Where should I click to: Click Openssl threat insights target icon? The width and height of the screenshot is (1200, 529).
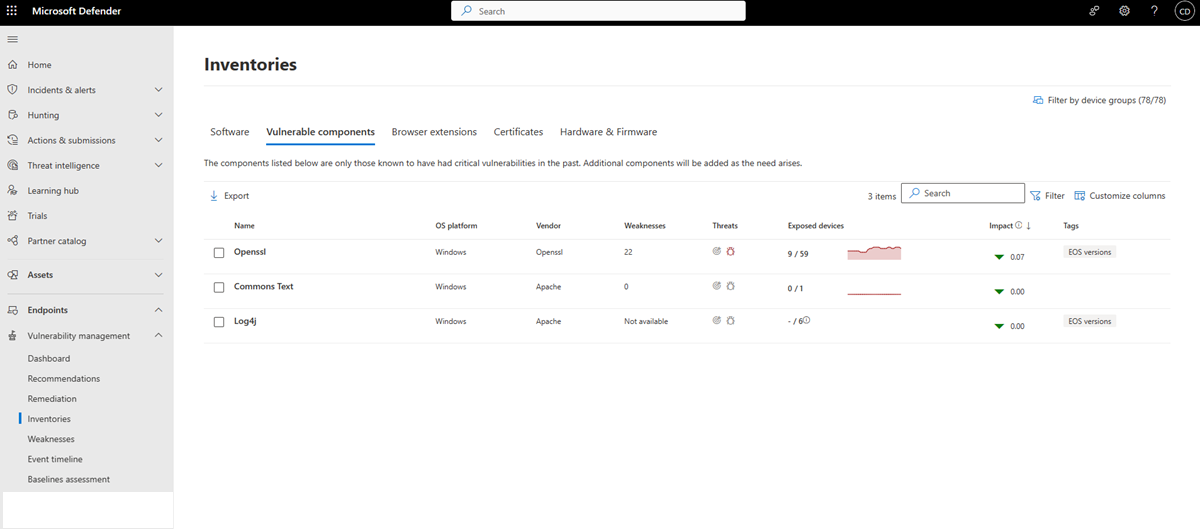[717, 252]
